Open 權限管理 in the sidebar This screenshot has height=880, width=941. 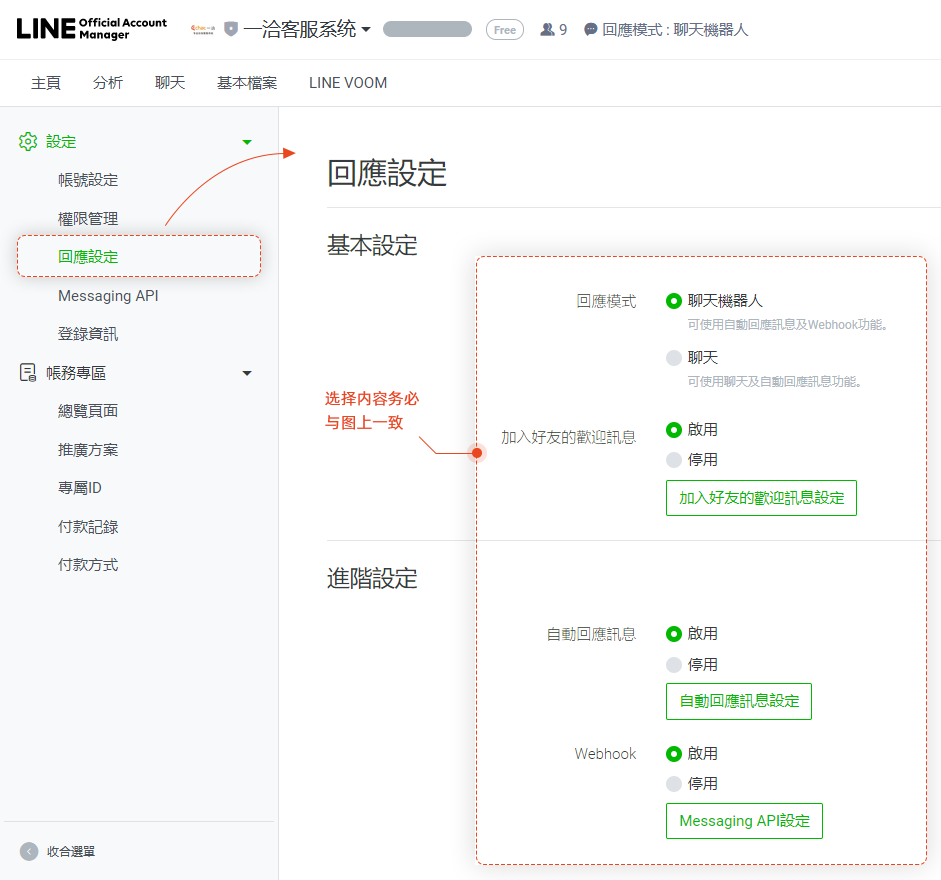point(88,218)
